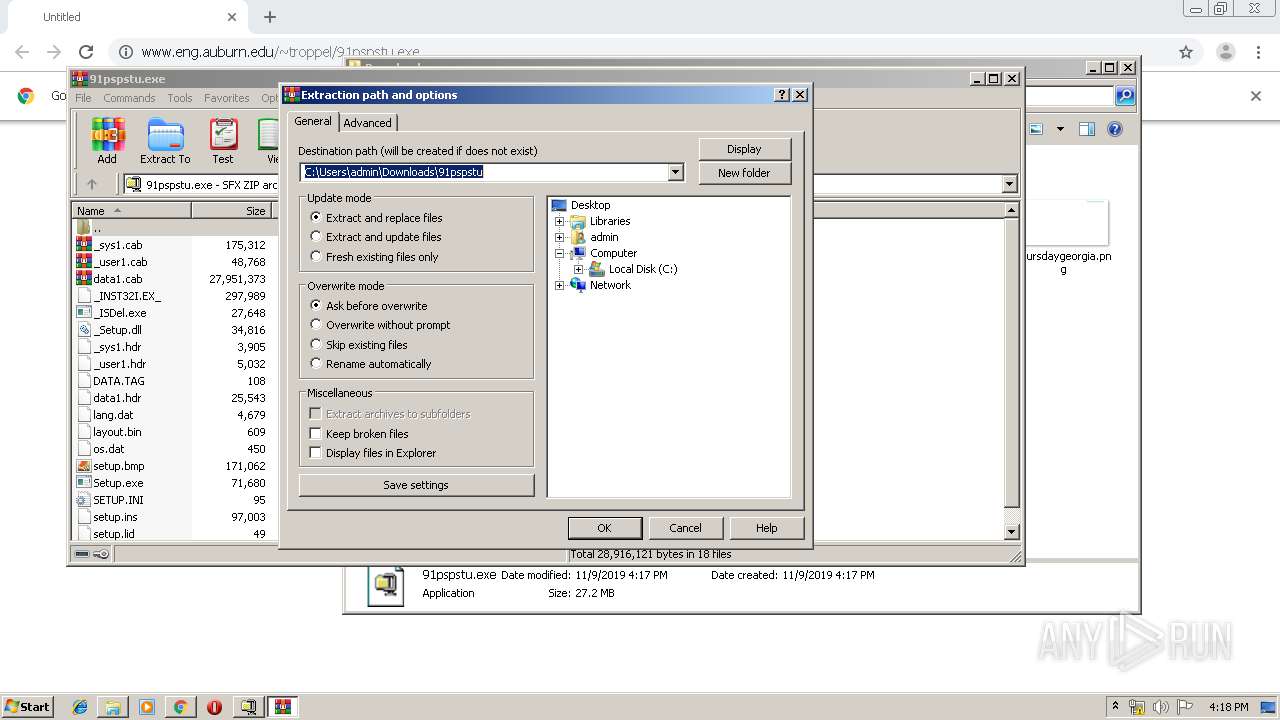Open Windows Media Player taskbar icon

pyautogui.click(x=147, y=707)
